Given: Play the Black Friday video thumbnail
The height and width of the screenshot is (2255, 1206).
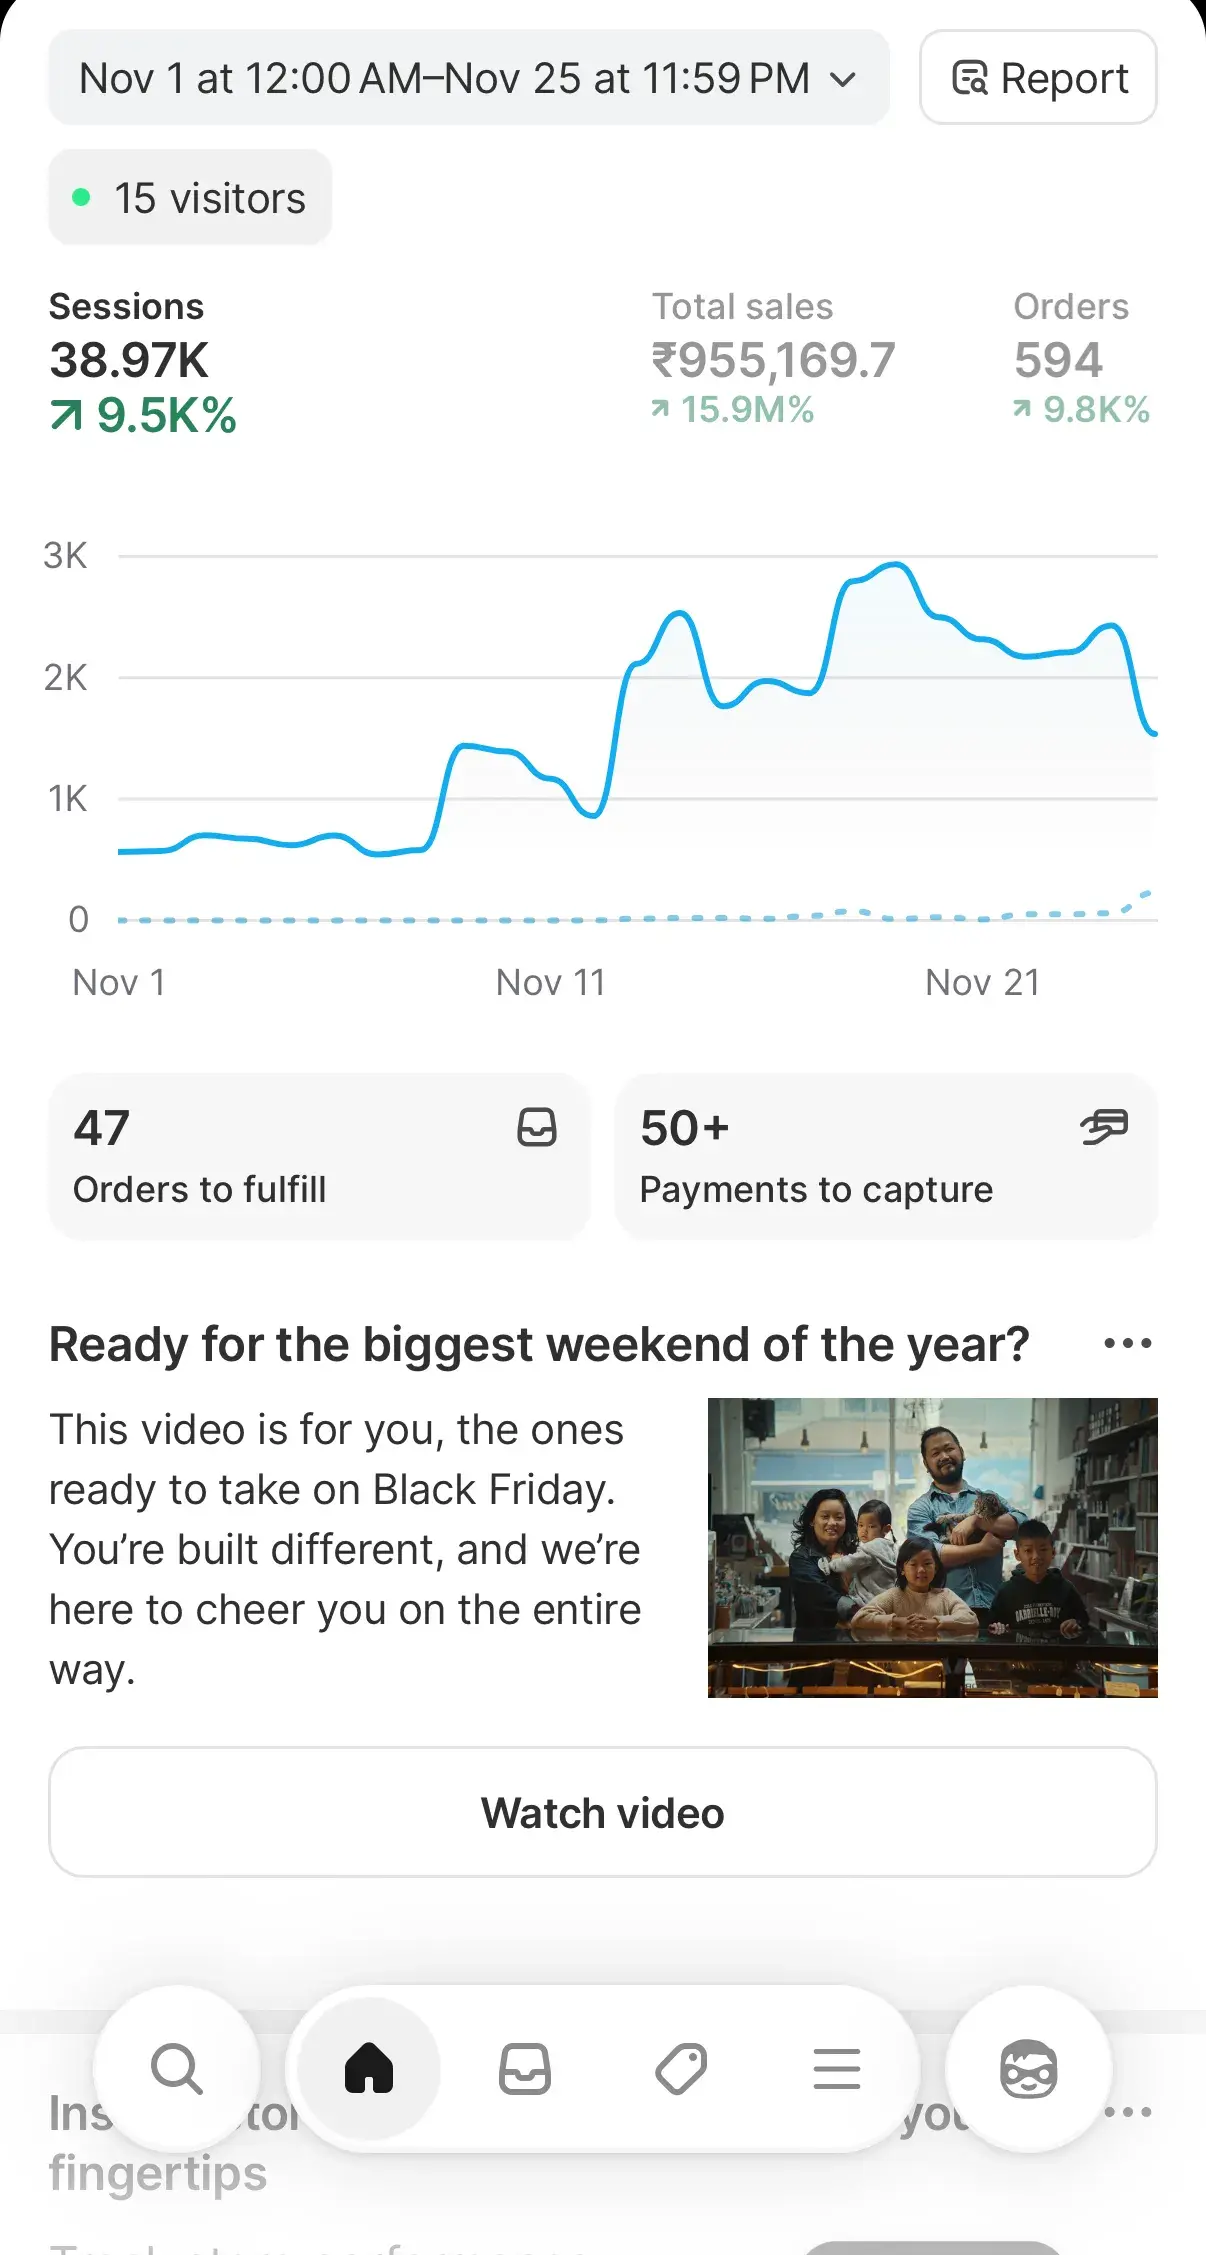Looking at the screenshot, I should (x=932, y=1547).
